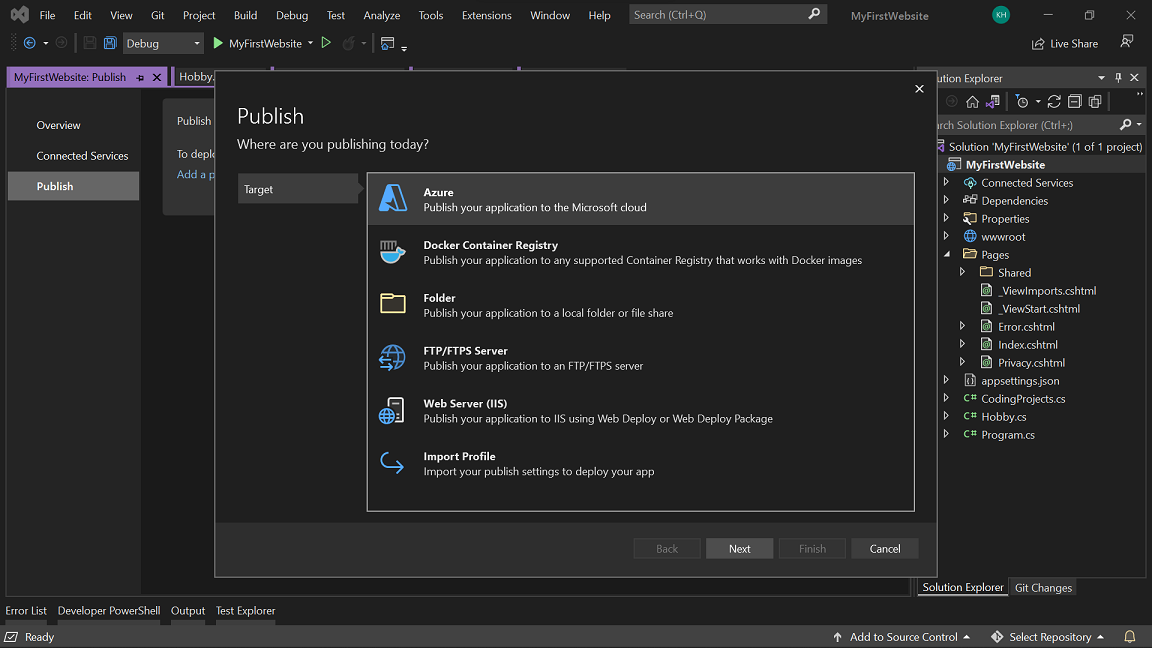Expand the wwwroot folder node
This screenshot has width=1152, height=648.
(x=946, y=236)
